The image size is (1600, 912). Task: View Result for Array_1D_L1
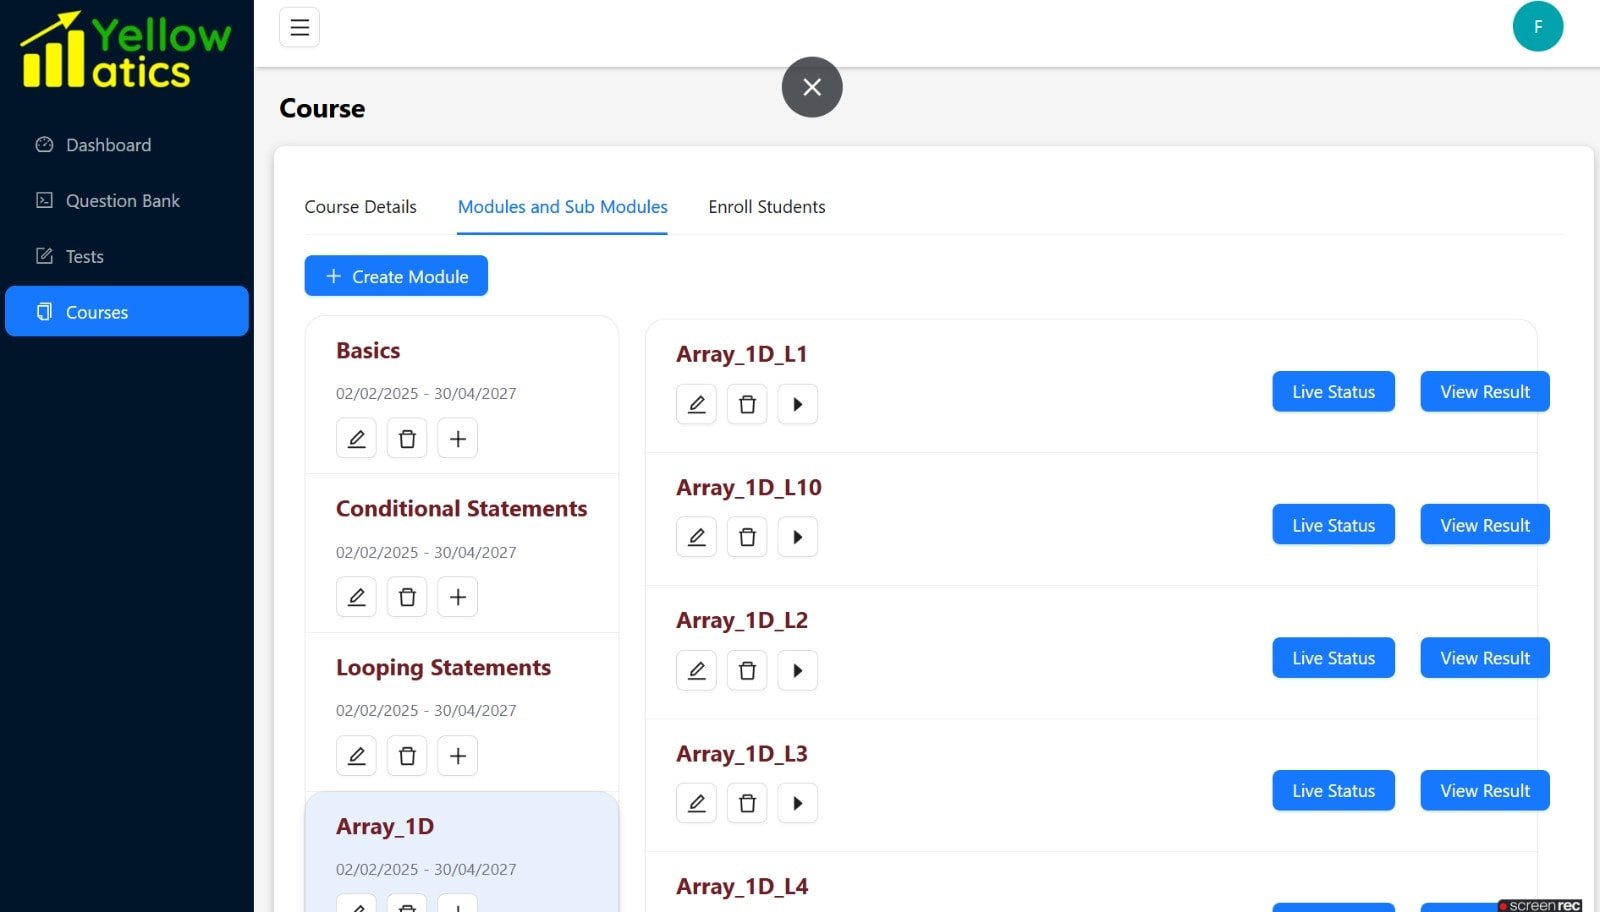pos(1485,392)
